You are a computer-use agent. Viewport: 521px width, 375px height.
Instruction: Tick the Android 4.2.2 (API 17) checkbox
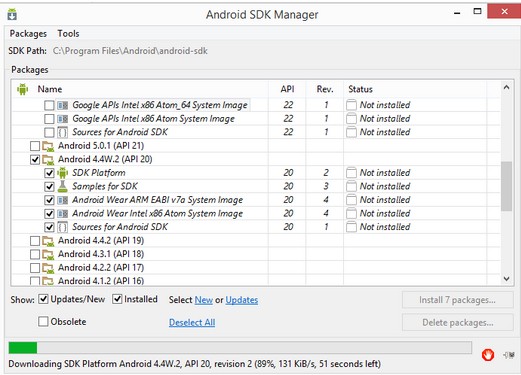pos(35,268)
